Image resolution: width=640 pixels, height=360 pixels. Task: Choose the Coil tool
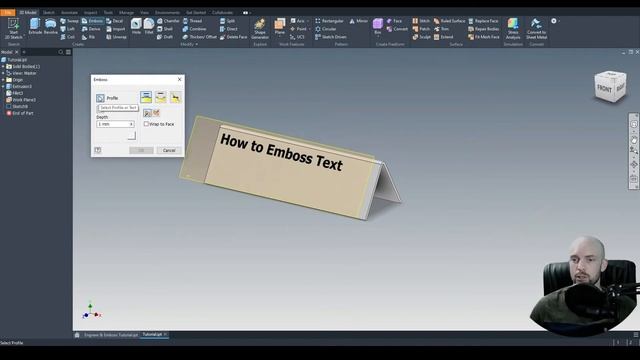click(x=68, y=37)
